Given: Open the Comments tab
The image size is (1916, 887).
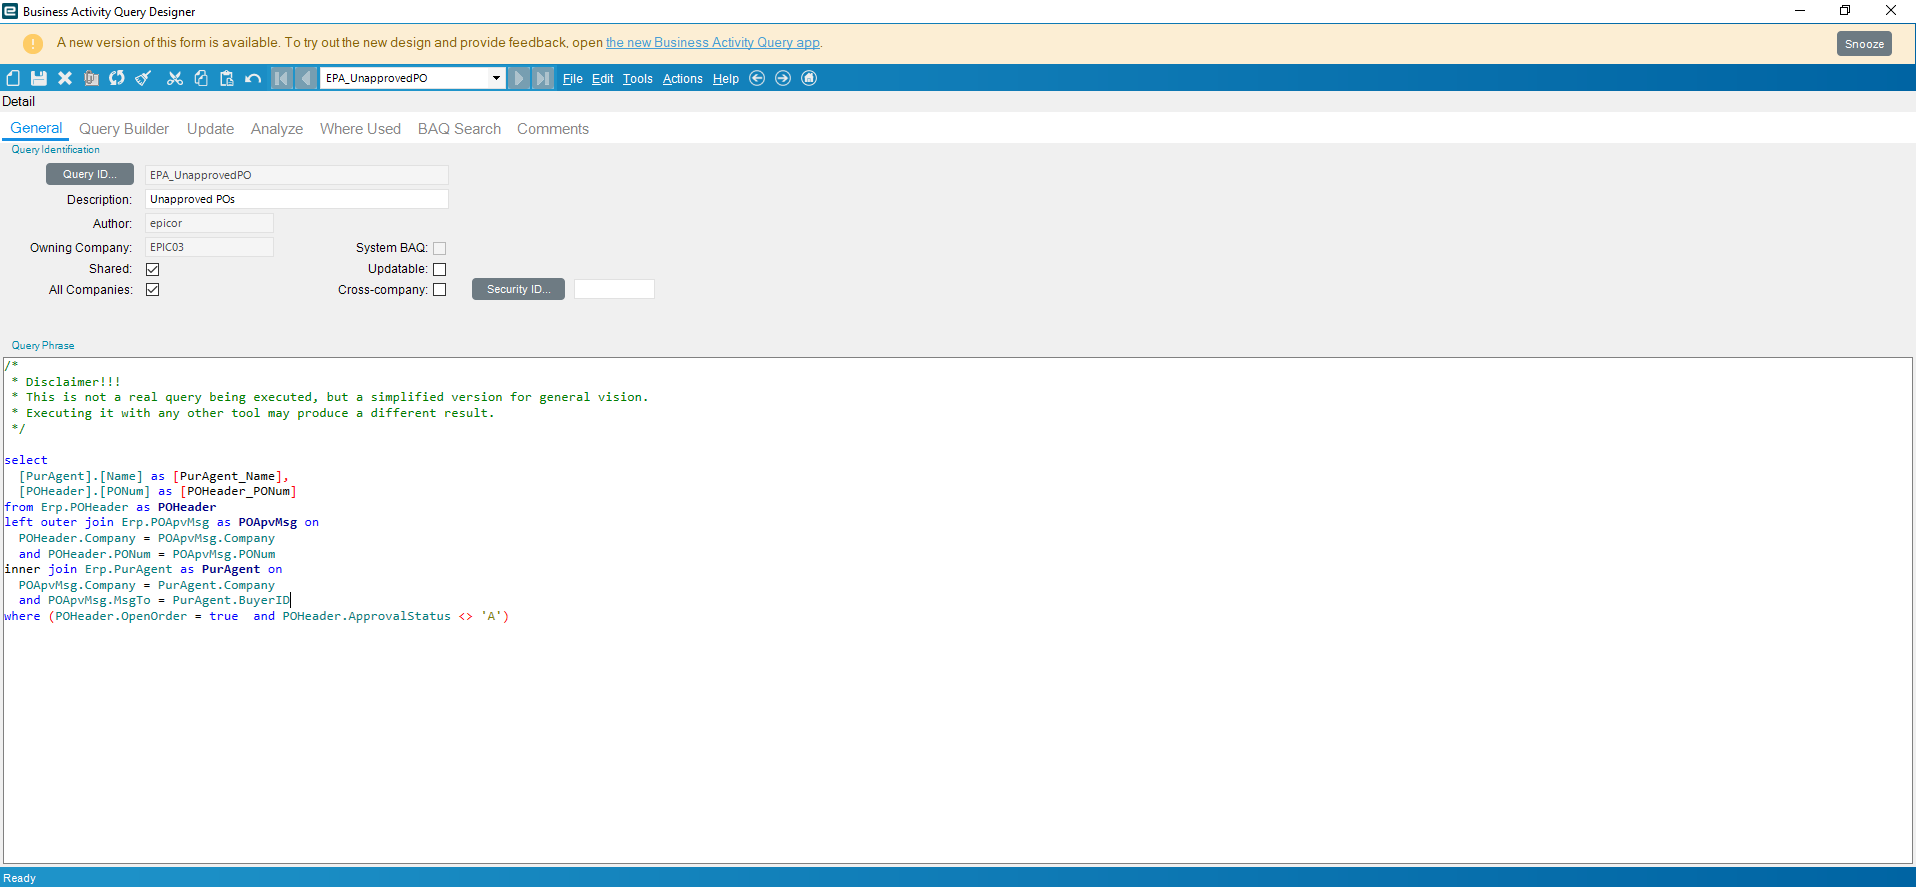Looking at the screenshot, I should [x=553, y=129].
